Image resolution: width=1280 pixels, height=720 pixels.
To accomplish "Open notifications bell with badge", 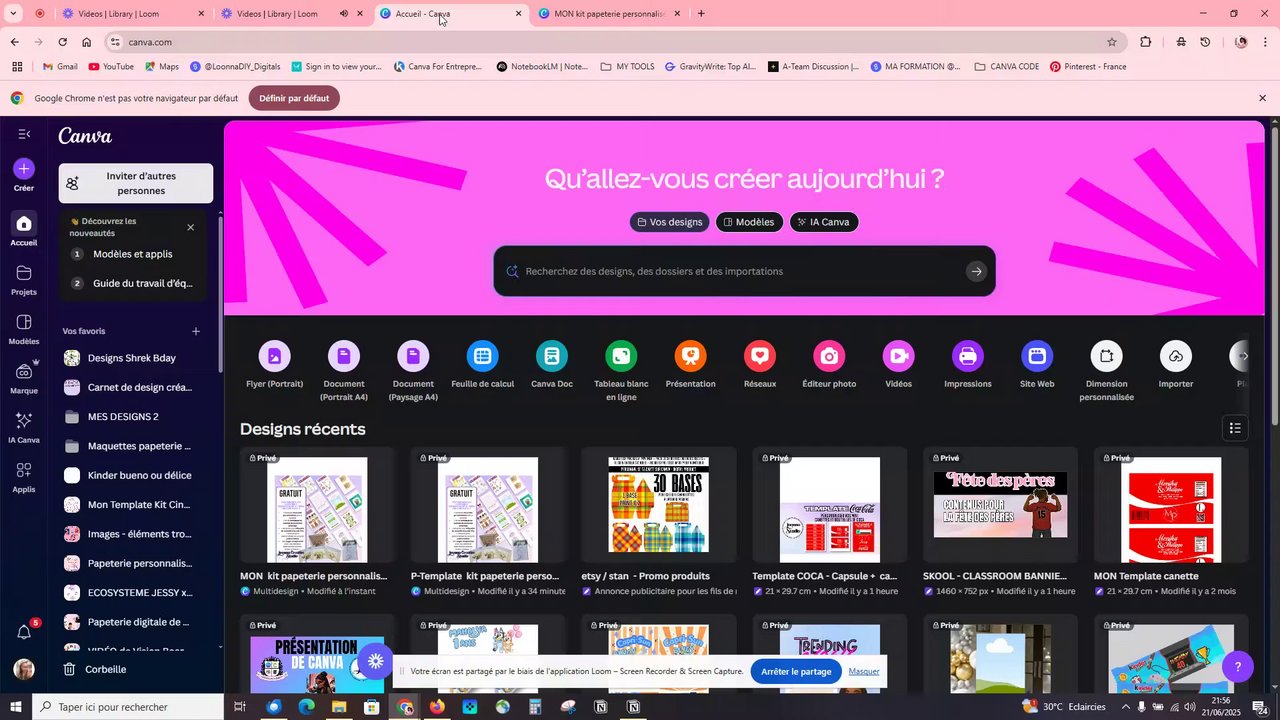I will pos(24,632).
